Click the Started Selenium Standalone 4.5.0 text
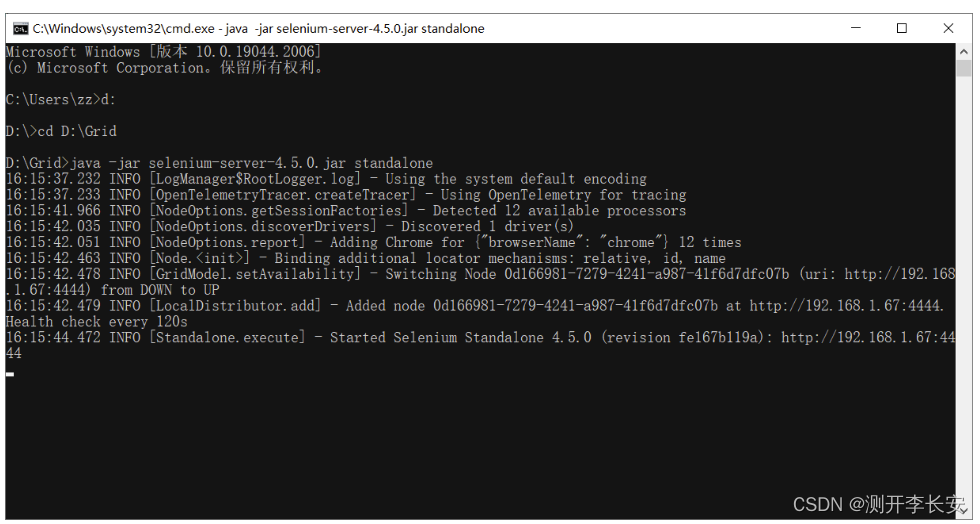 point(461,338)
